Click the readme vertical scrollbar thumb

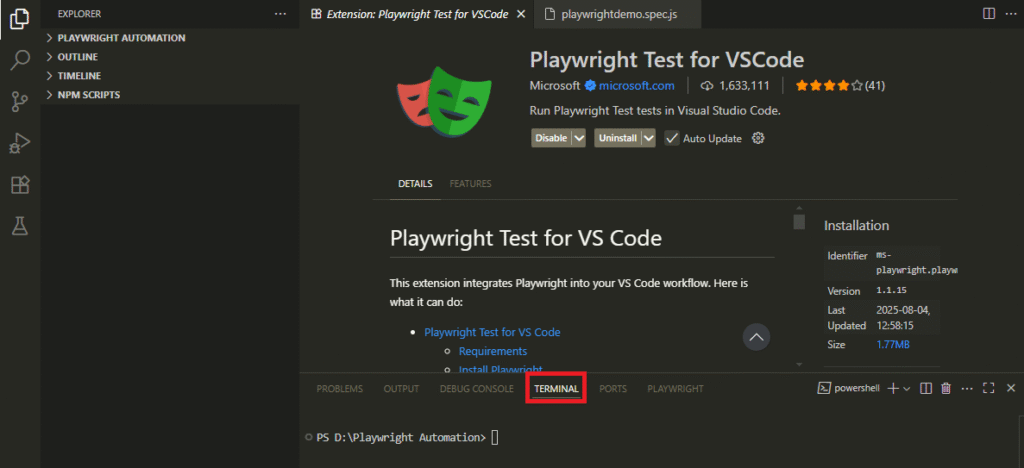[799, 221]
